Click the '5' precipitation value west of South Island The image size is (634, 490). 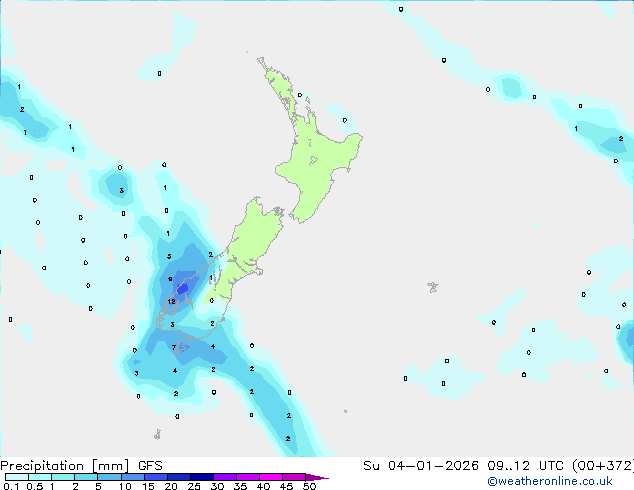point(169,256)
